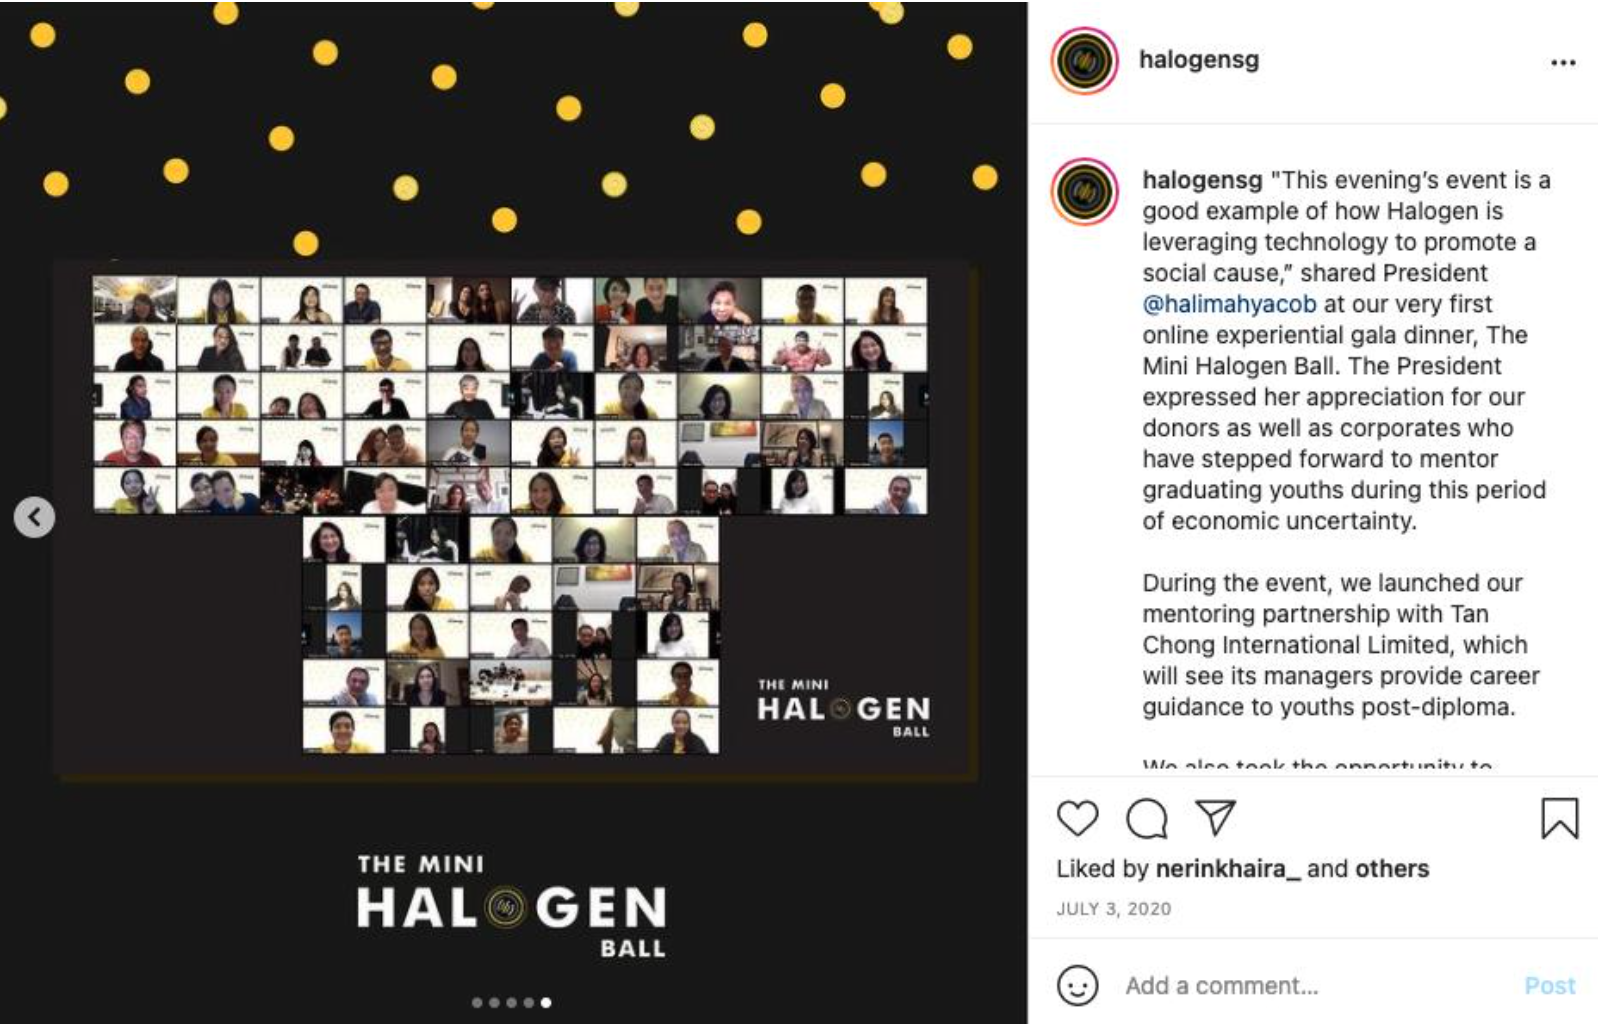Open the three-dot more options menu
This screenshot has height=1024, width=1598.
click(x=1563, y=62)
